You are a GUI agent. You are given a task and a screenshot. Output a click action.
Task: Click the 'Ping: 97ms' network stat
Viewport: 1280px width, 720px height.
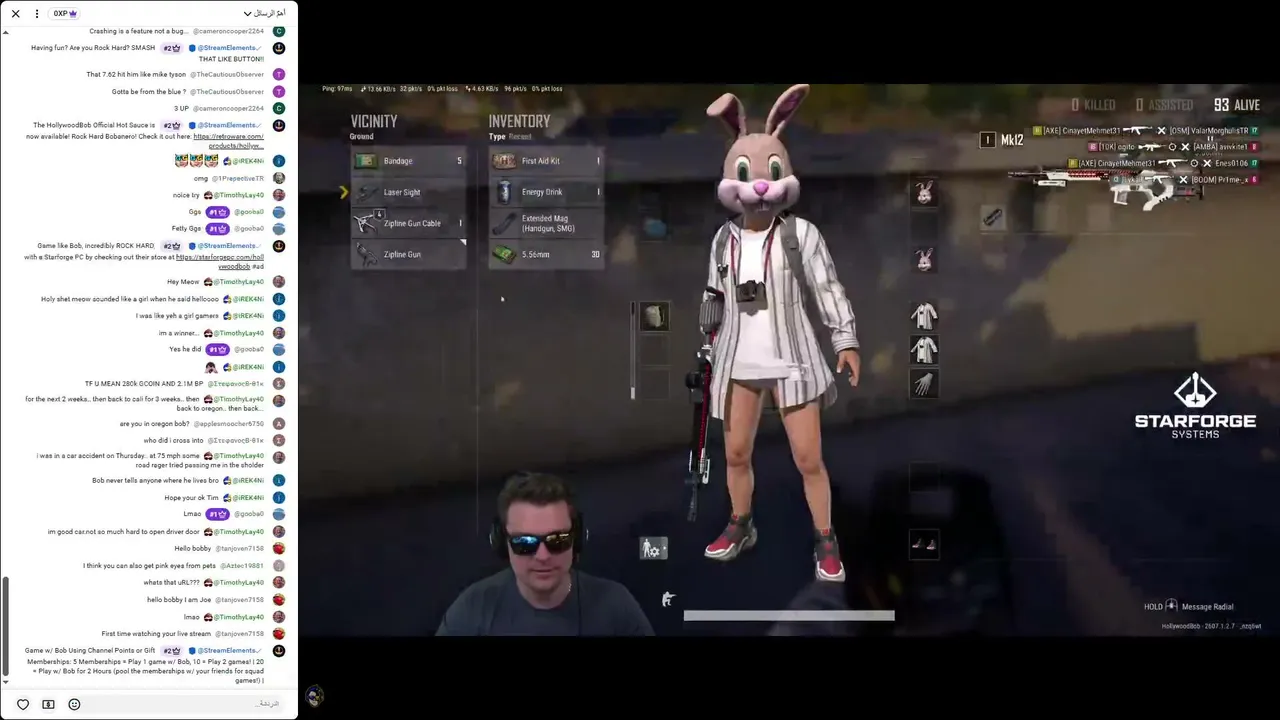(337, 89)
